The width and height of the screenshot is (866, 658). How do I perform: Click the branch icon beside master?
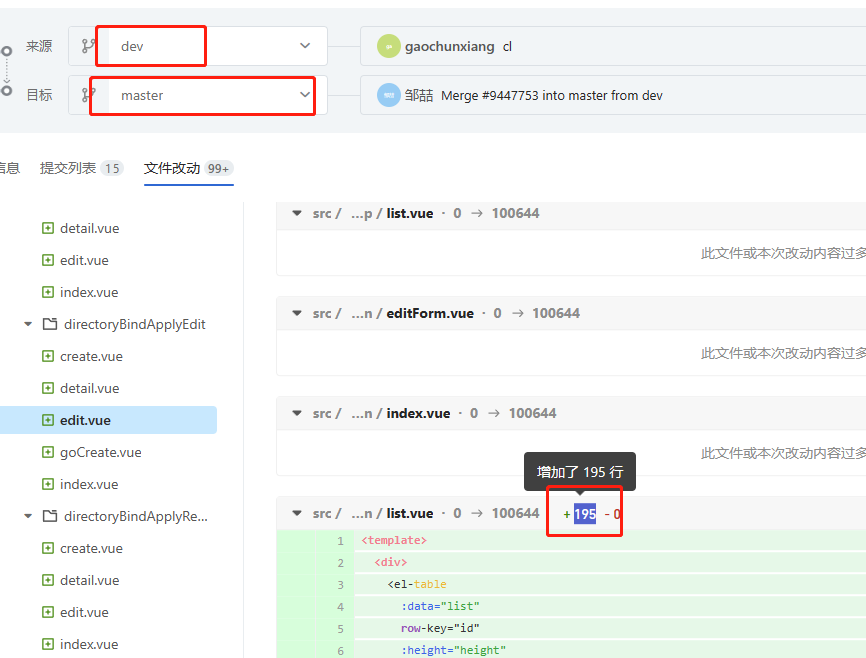(87, 95)
